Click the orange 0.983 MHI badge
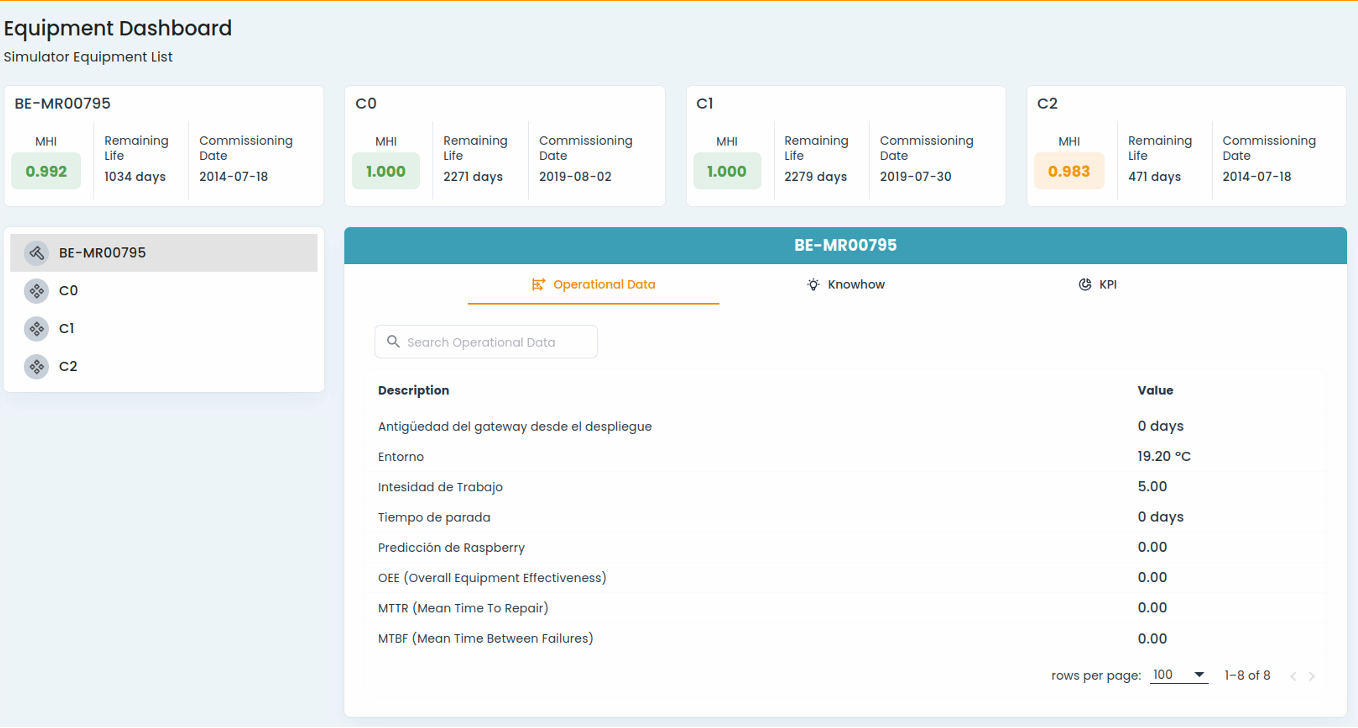1358x728 pixels. coord(1069,171)
